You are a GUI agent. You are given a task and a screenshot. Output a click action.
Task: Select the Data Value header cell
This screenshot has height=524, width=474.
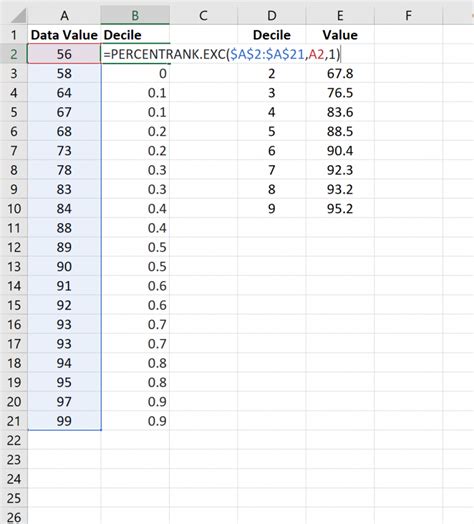coord(64,35)
